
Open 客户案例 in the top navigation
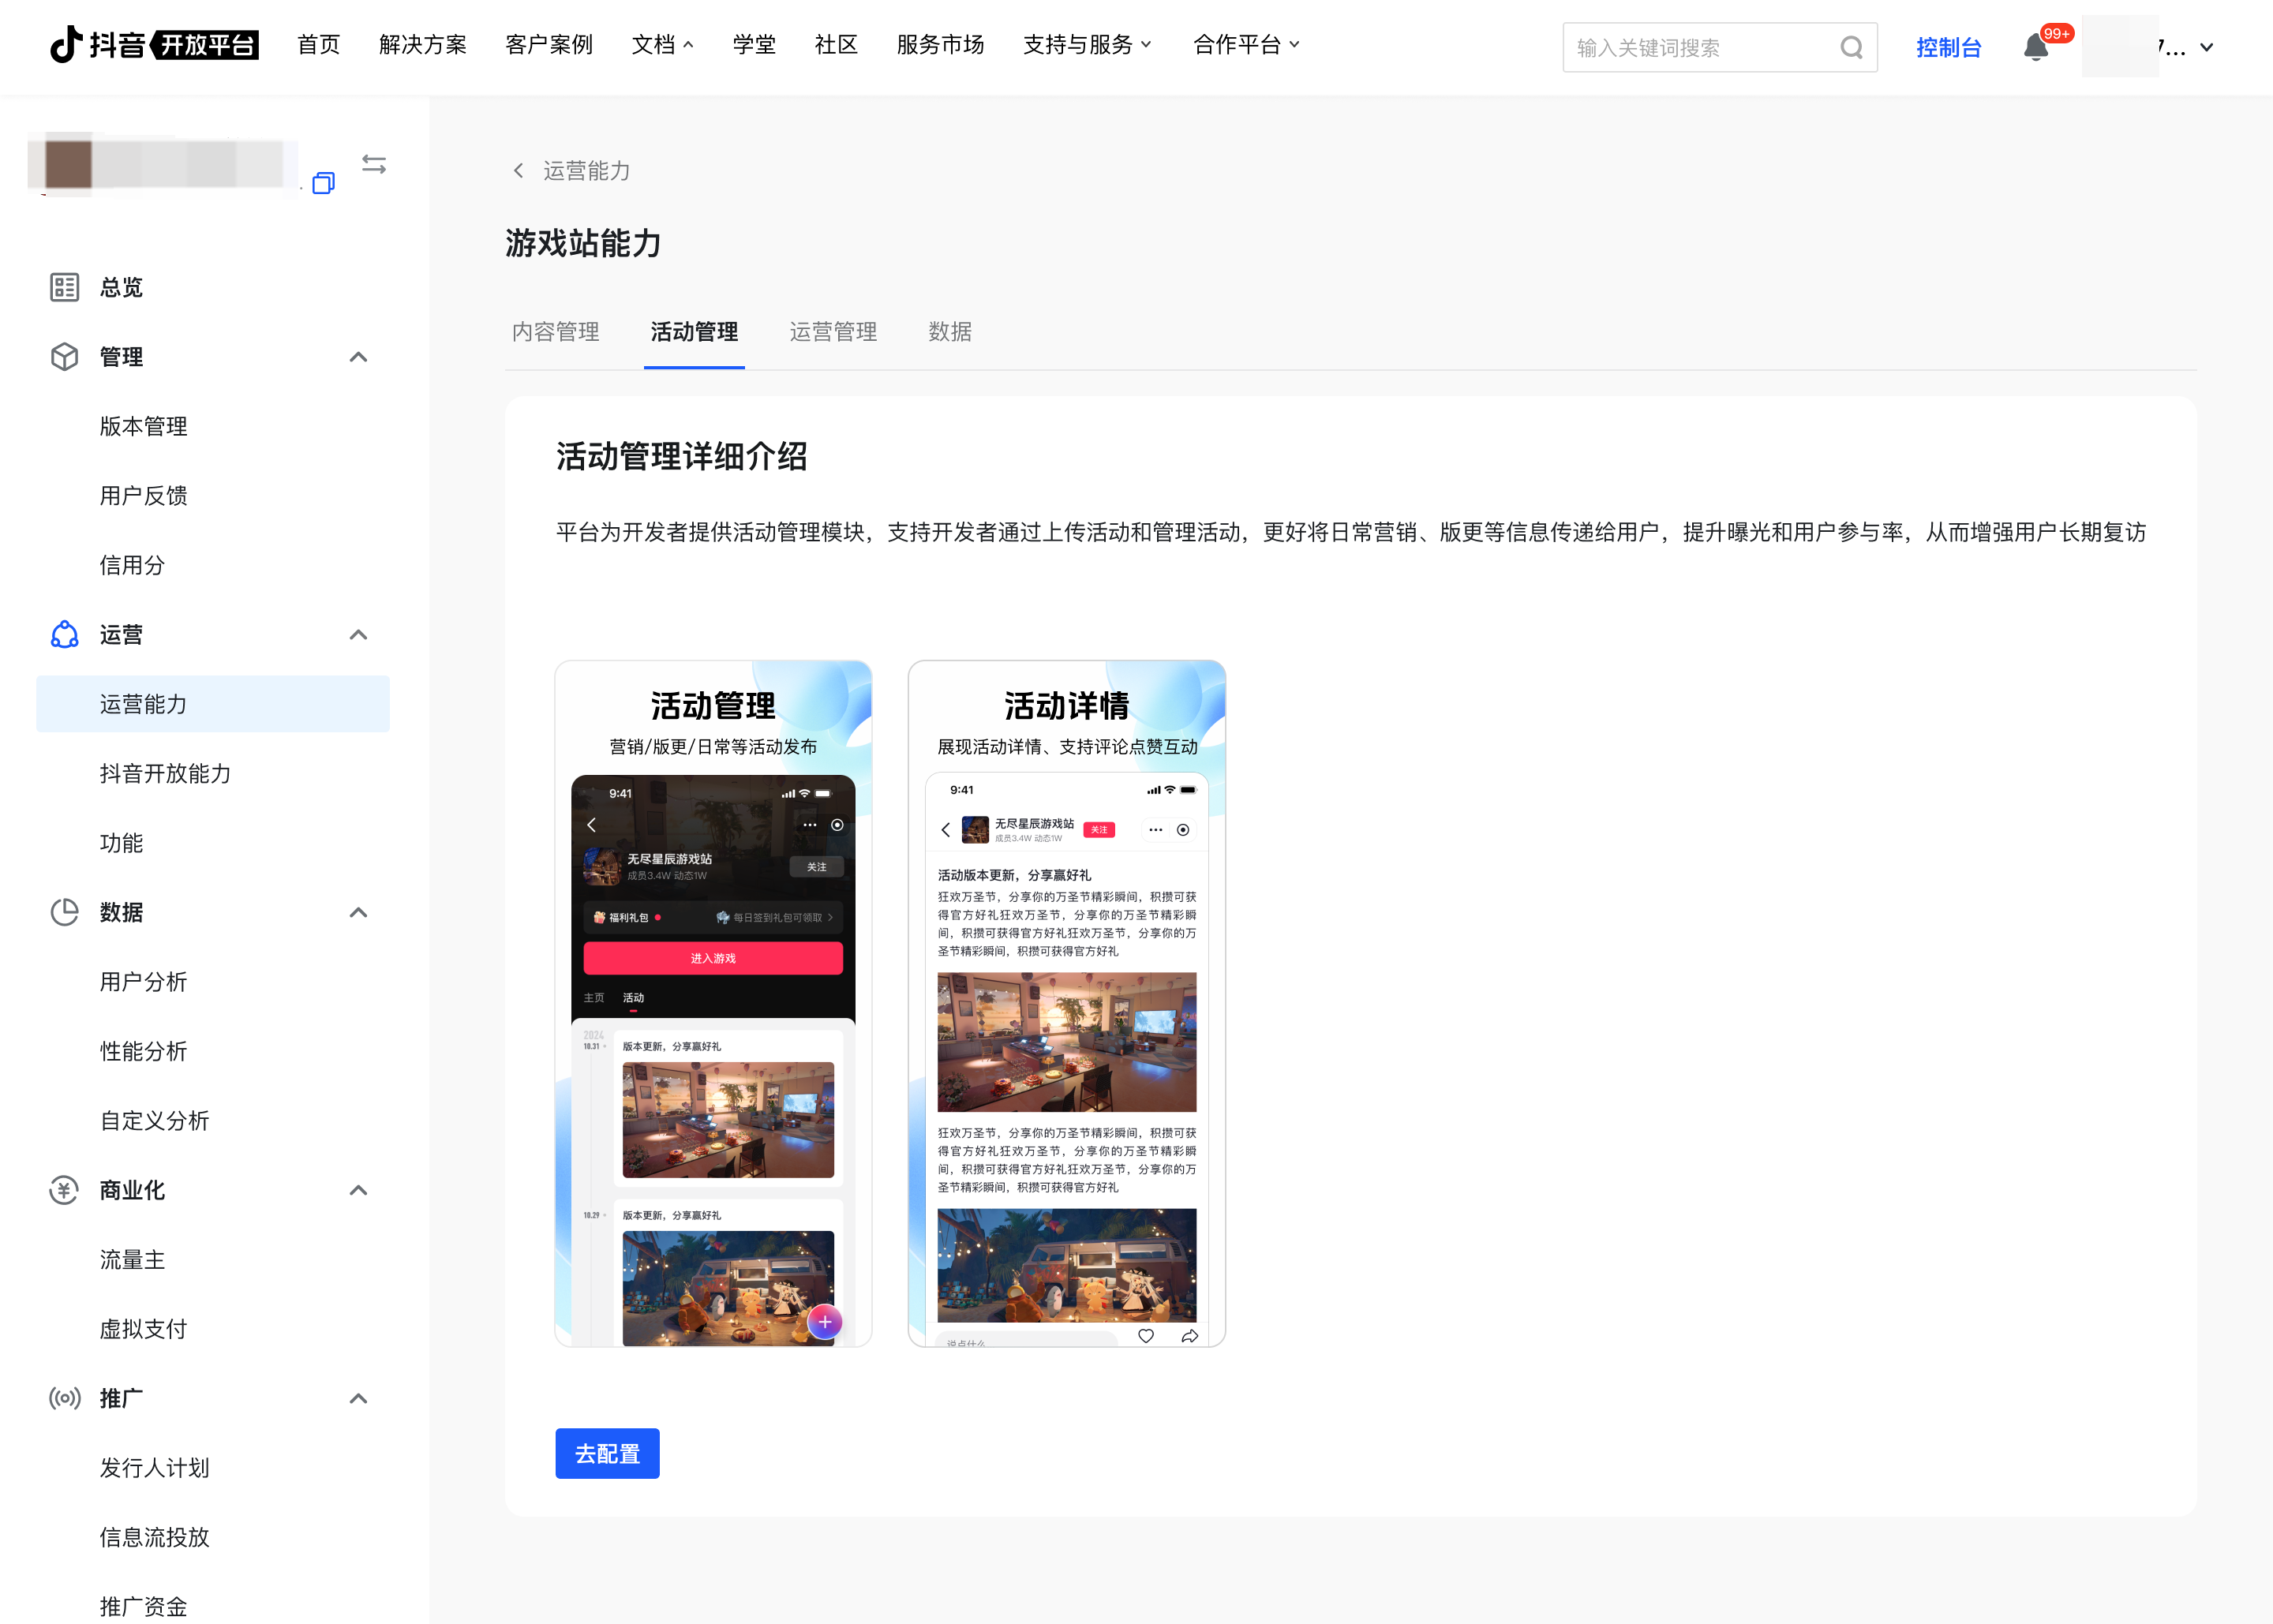click(x=549, y=45)
